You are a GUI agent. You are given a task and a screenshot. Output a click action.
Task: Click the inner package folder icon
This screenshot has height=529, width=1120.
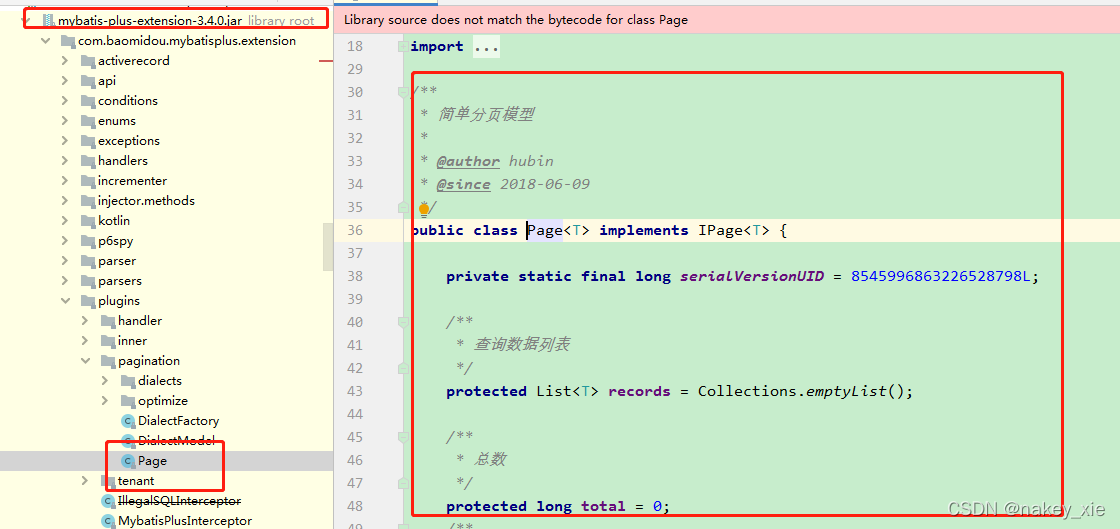pos(107,341)
